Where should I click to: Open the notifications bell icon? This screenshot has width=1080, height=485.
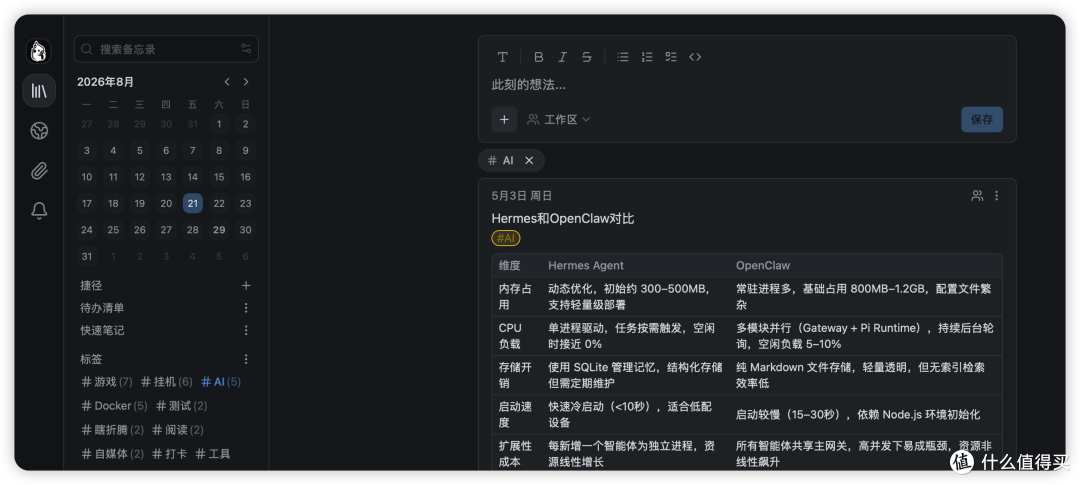39,211
